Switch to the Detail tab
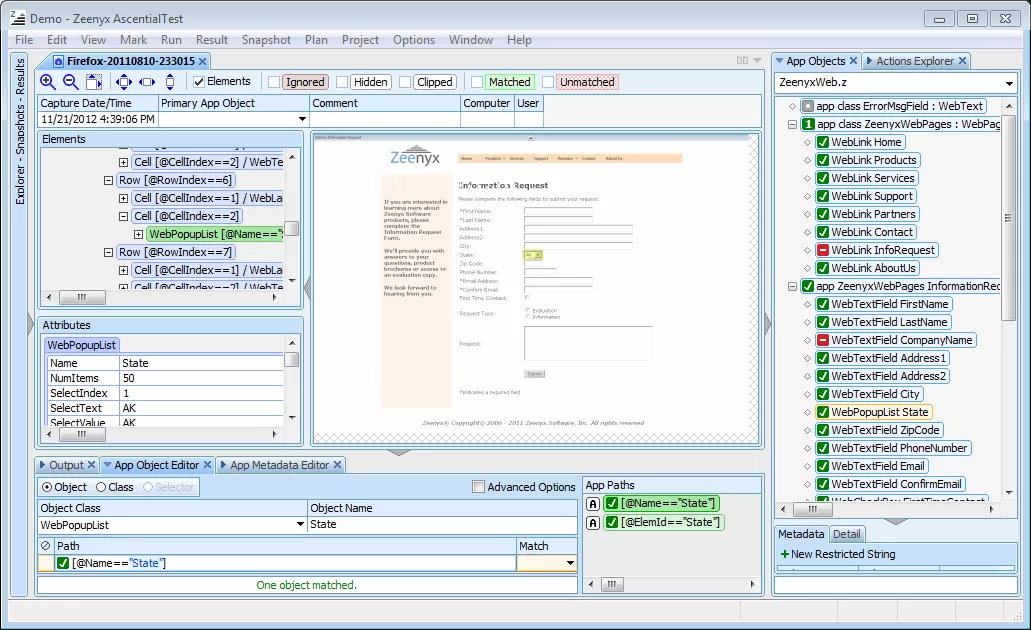 pos(847,535)
